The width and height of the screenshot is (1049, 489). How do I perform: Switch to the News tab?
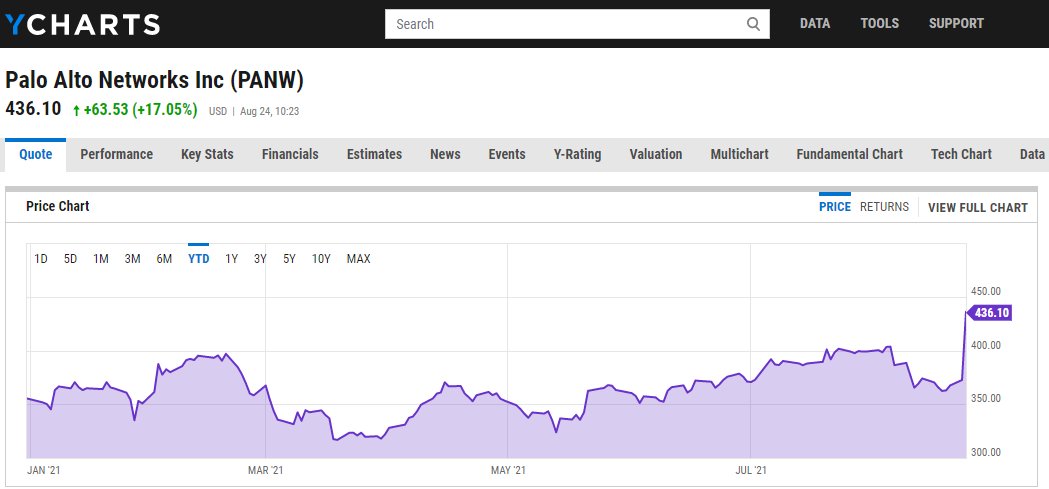tap(445, 155)
